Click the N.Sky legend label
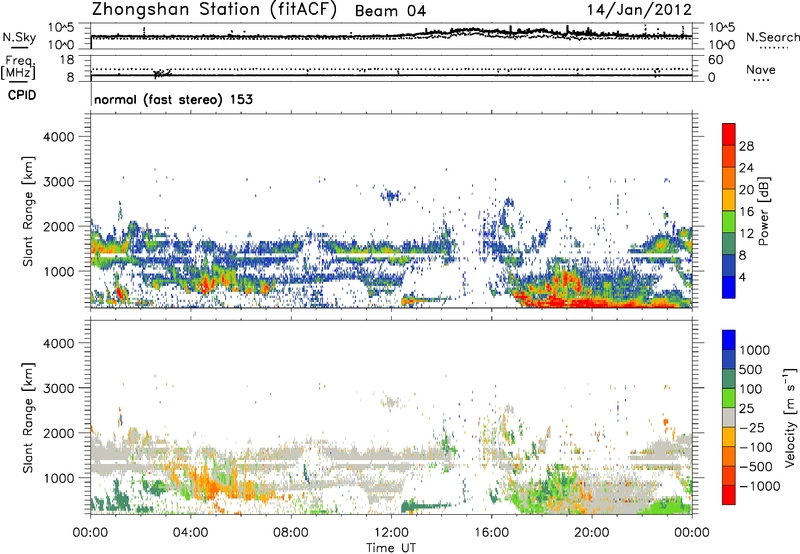800x554 pixels. (x=19, y=37)
